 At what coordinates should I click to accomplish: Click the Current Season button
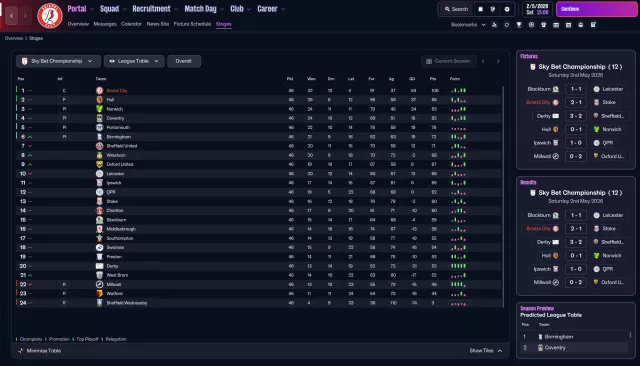pyautogui.click(x=448, y=61)
